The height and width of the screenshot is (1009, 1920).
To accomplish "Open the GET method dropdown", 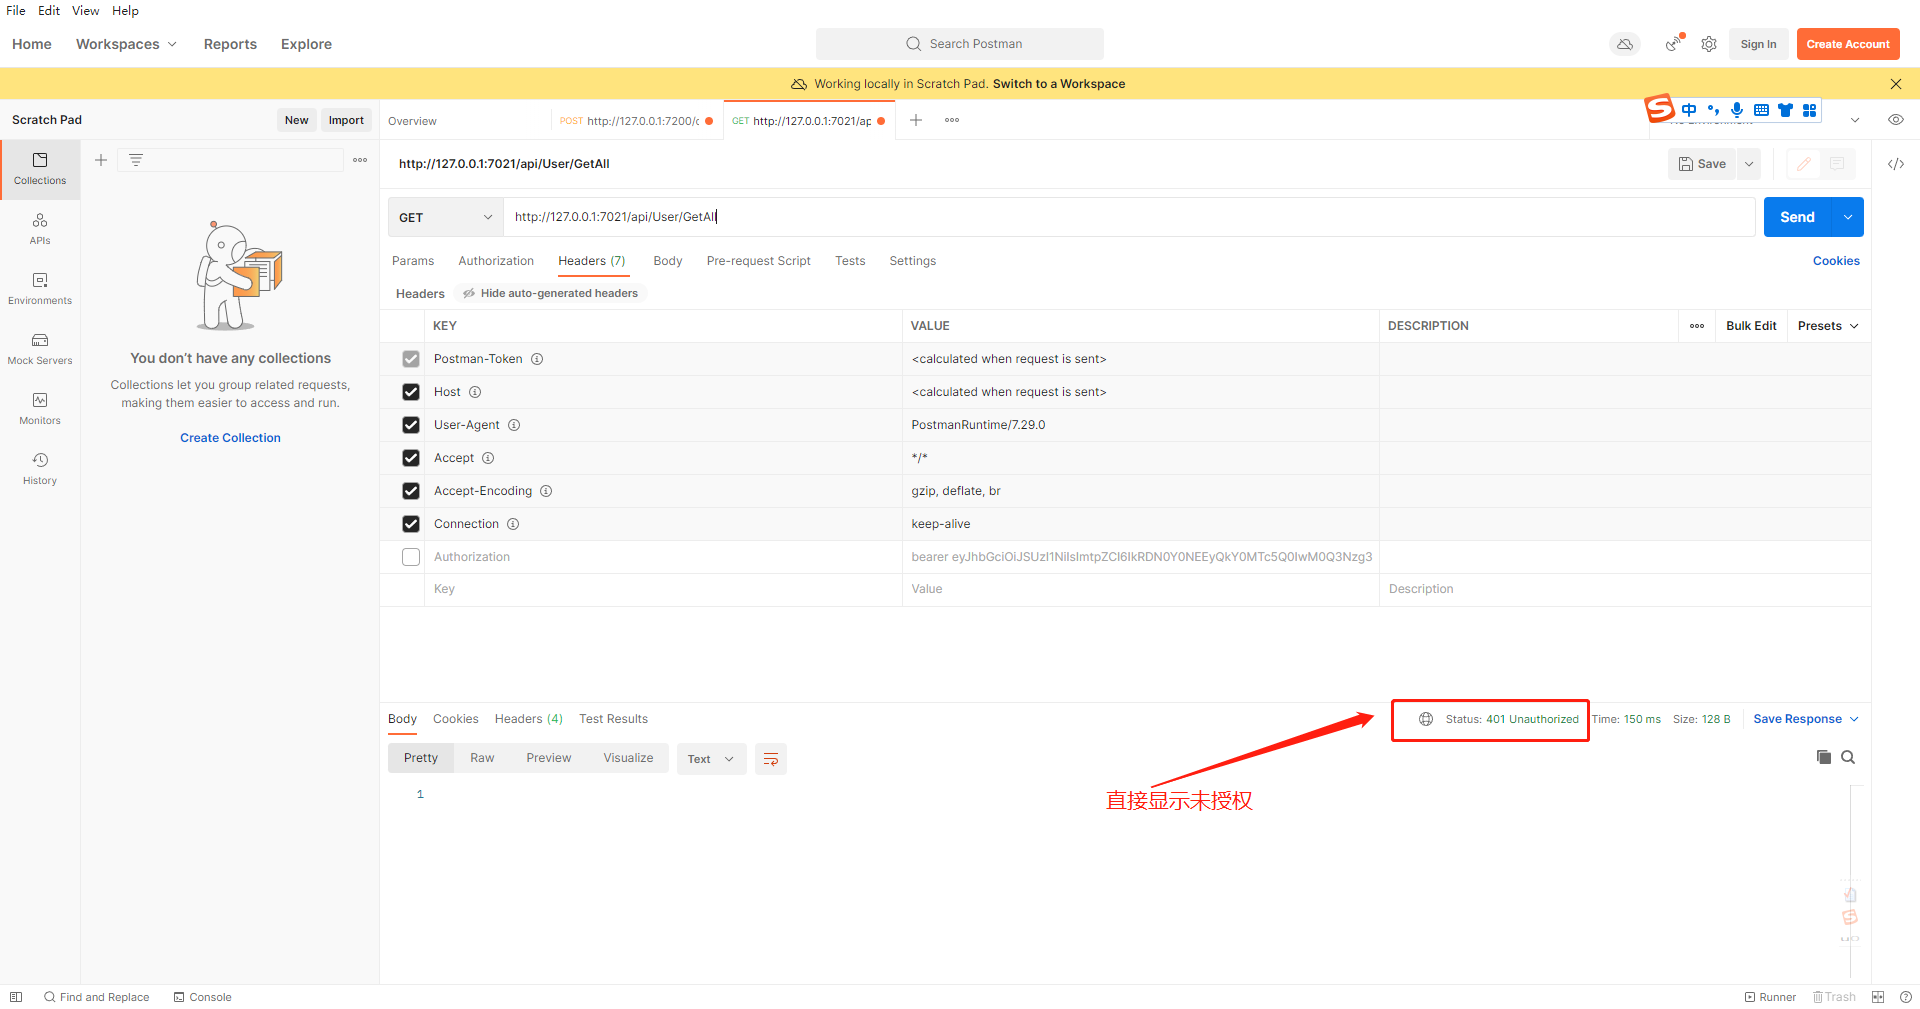I will [x=446, y=217].
